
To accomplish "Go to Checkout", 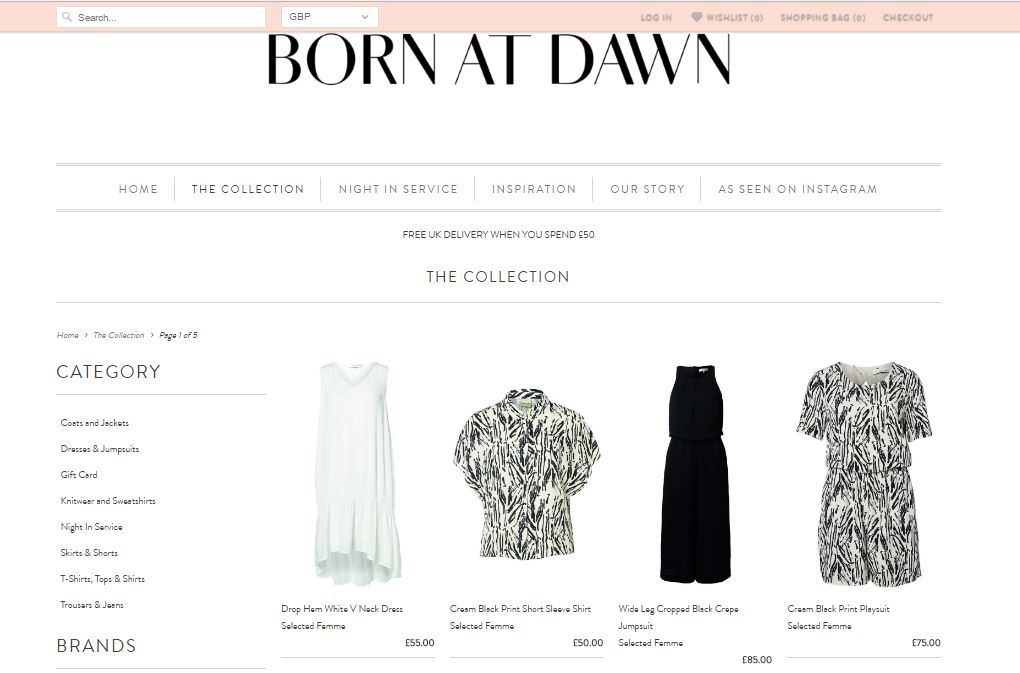I will pyautogui.click(x=908, y=18).
